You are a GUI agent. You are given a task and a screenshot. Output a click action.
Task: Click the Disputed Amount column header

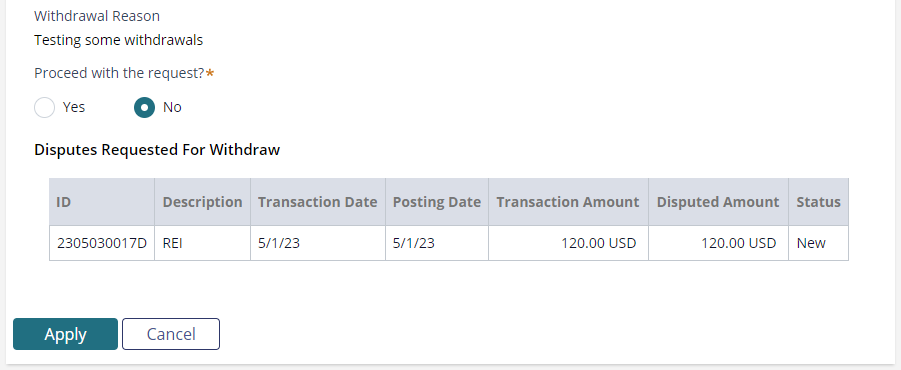point(718,202)
